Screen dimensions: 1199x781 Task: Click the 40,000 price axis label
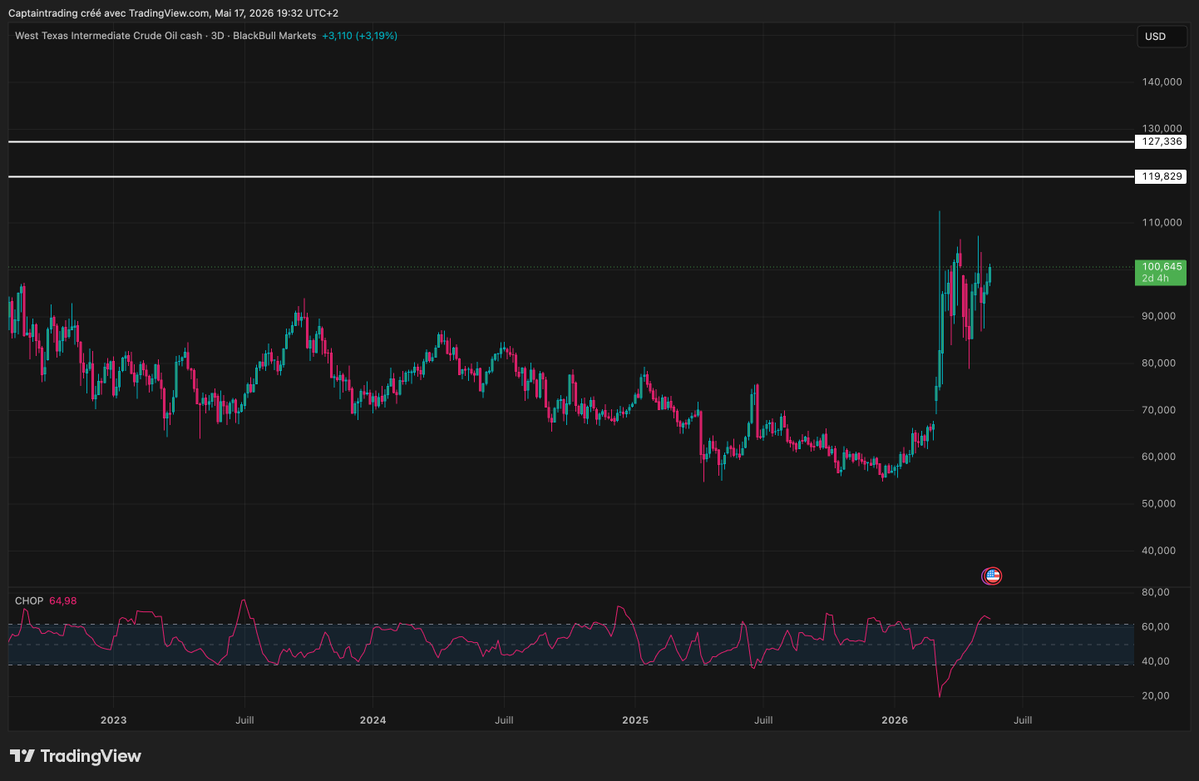[1158, 551]
